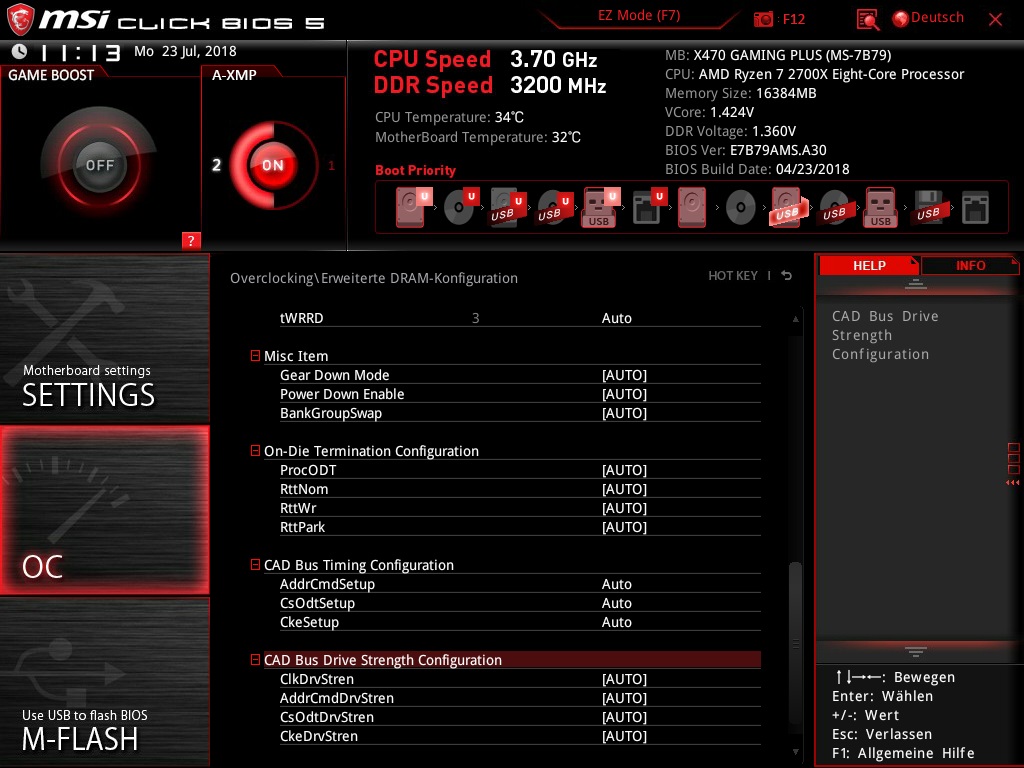The height and width of the screenshot is (768, 1024).
Task: Toggle the GAME BOOST knob currently OFF
Action: point(99,165)
